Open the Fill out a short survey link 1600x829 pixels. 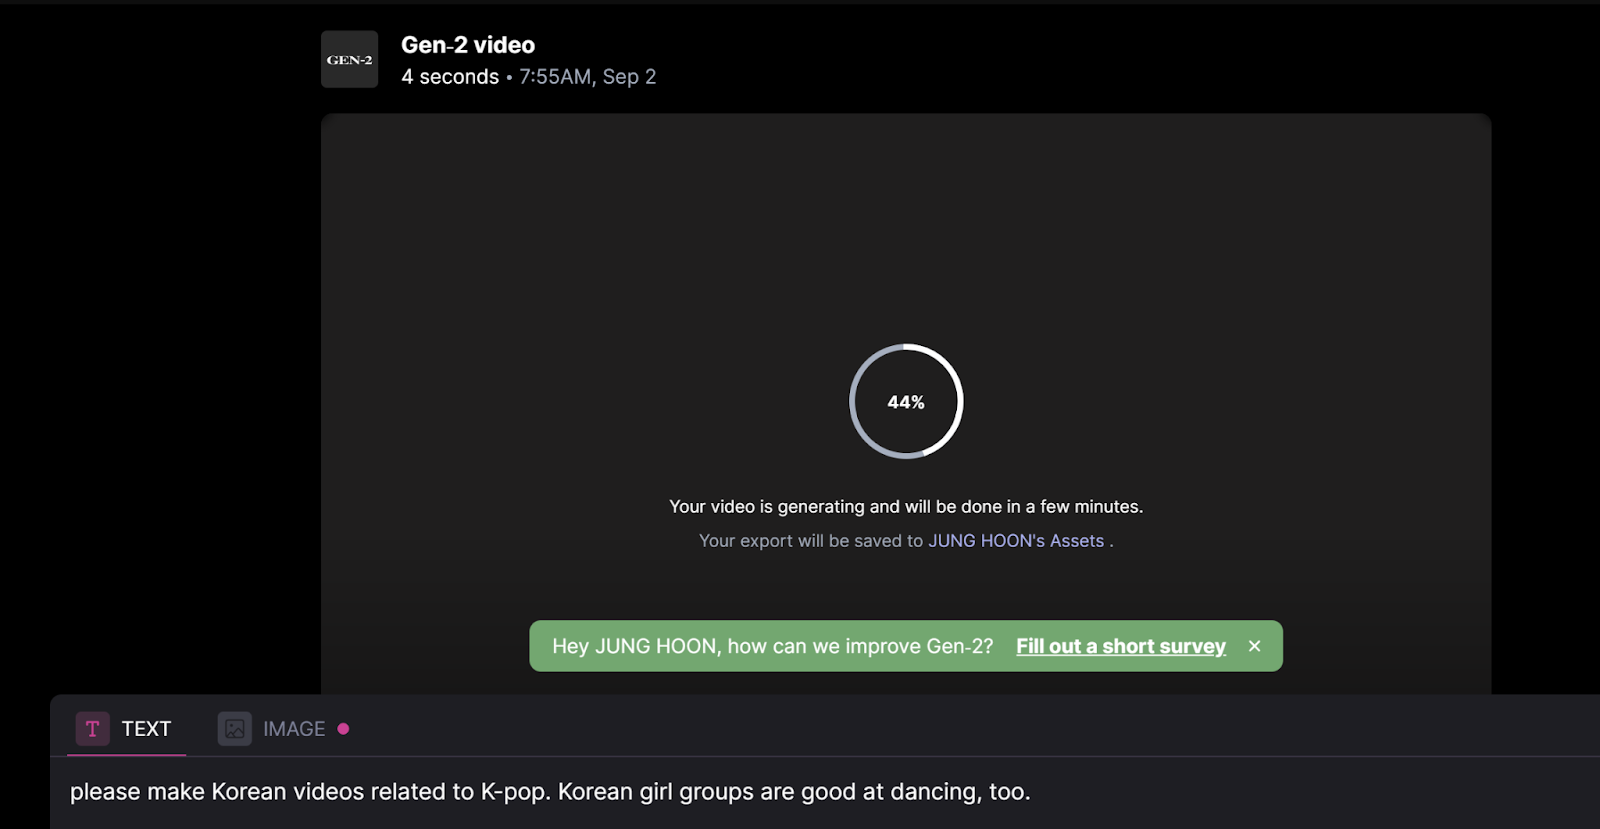point(1120,646)
